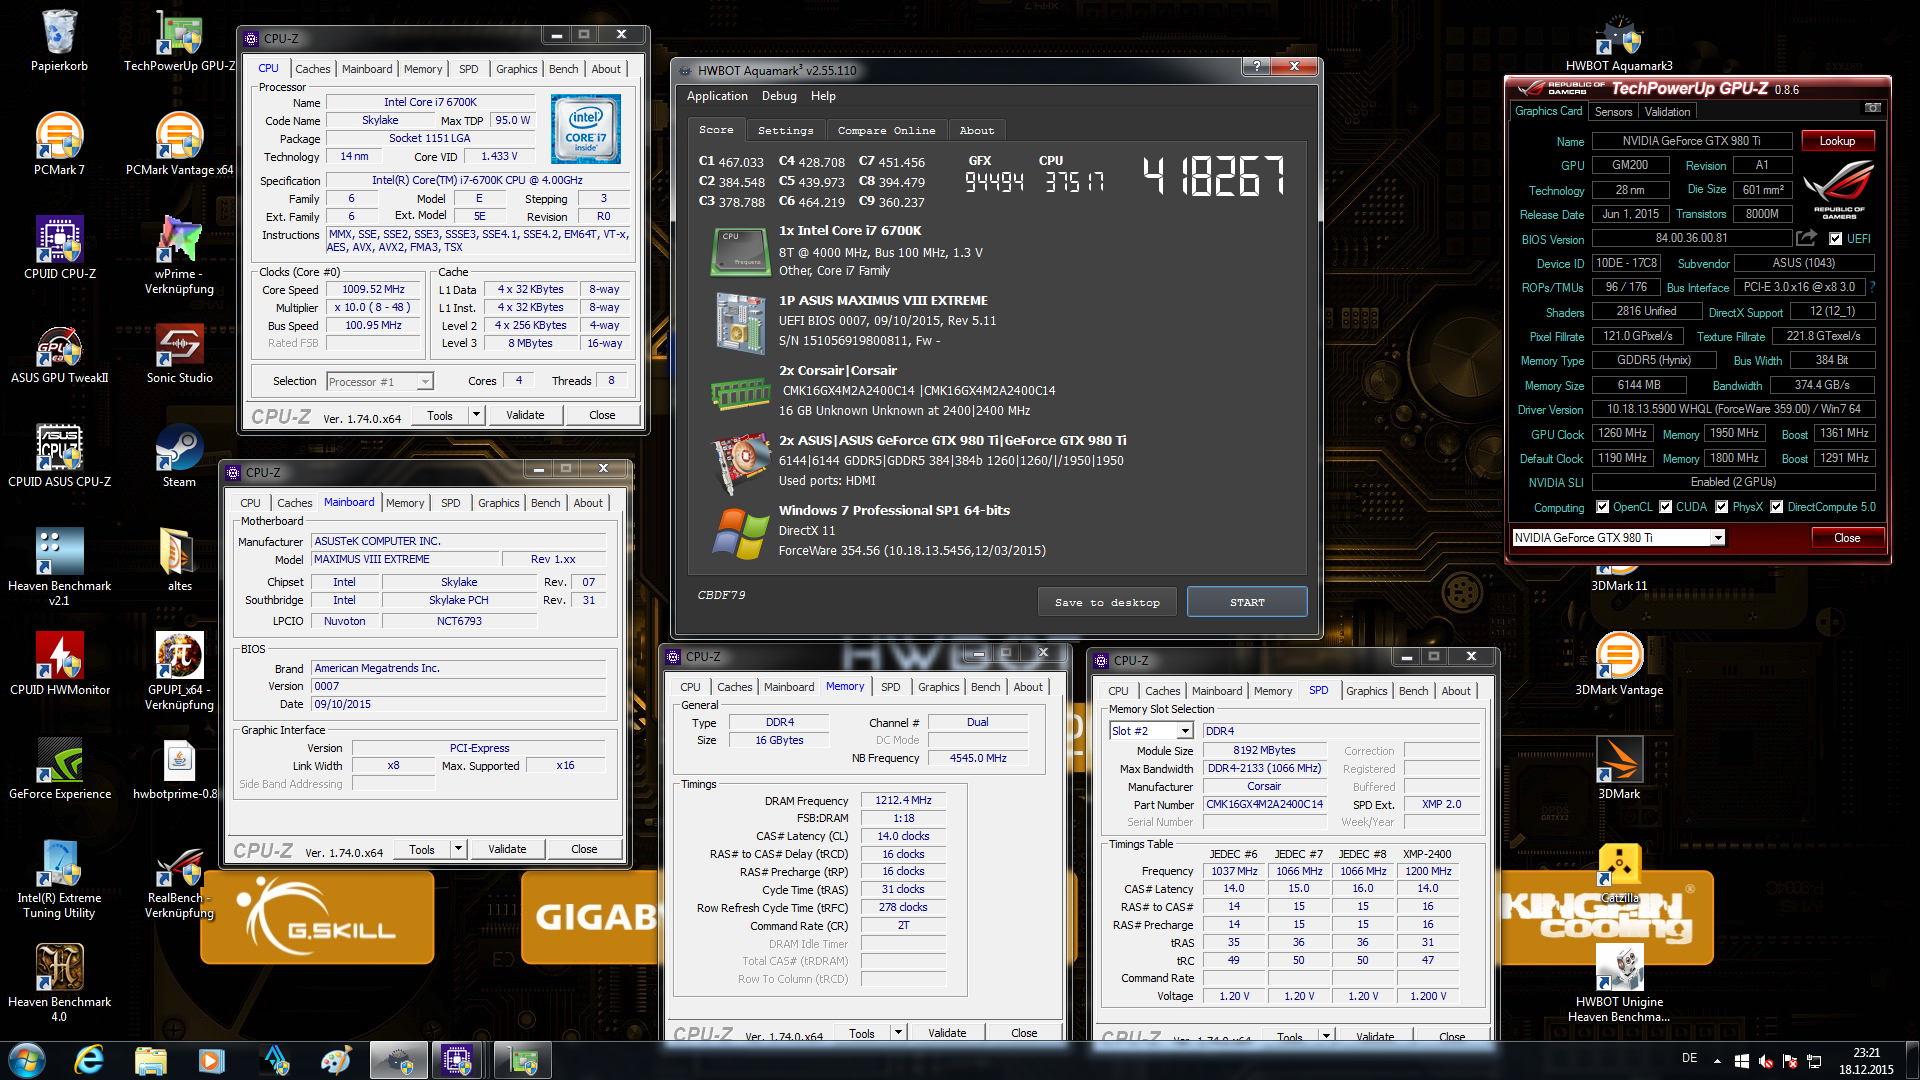Open Sonic Studio desktop icon

click(x=179, y=353)
